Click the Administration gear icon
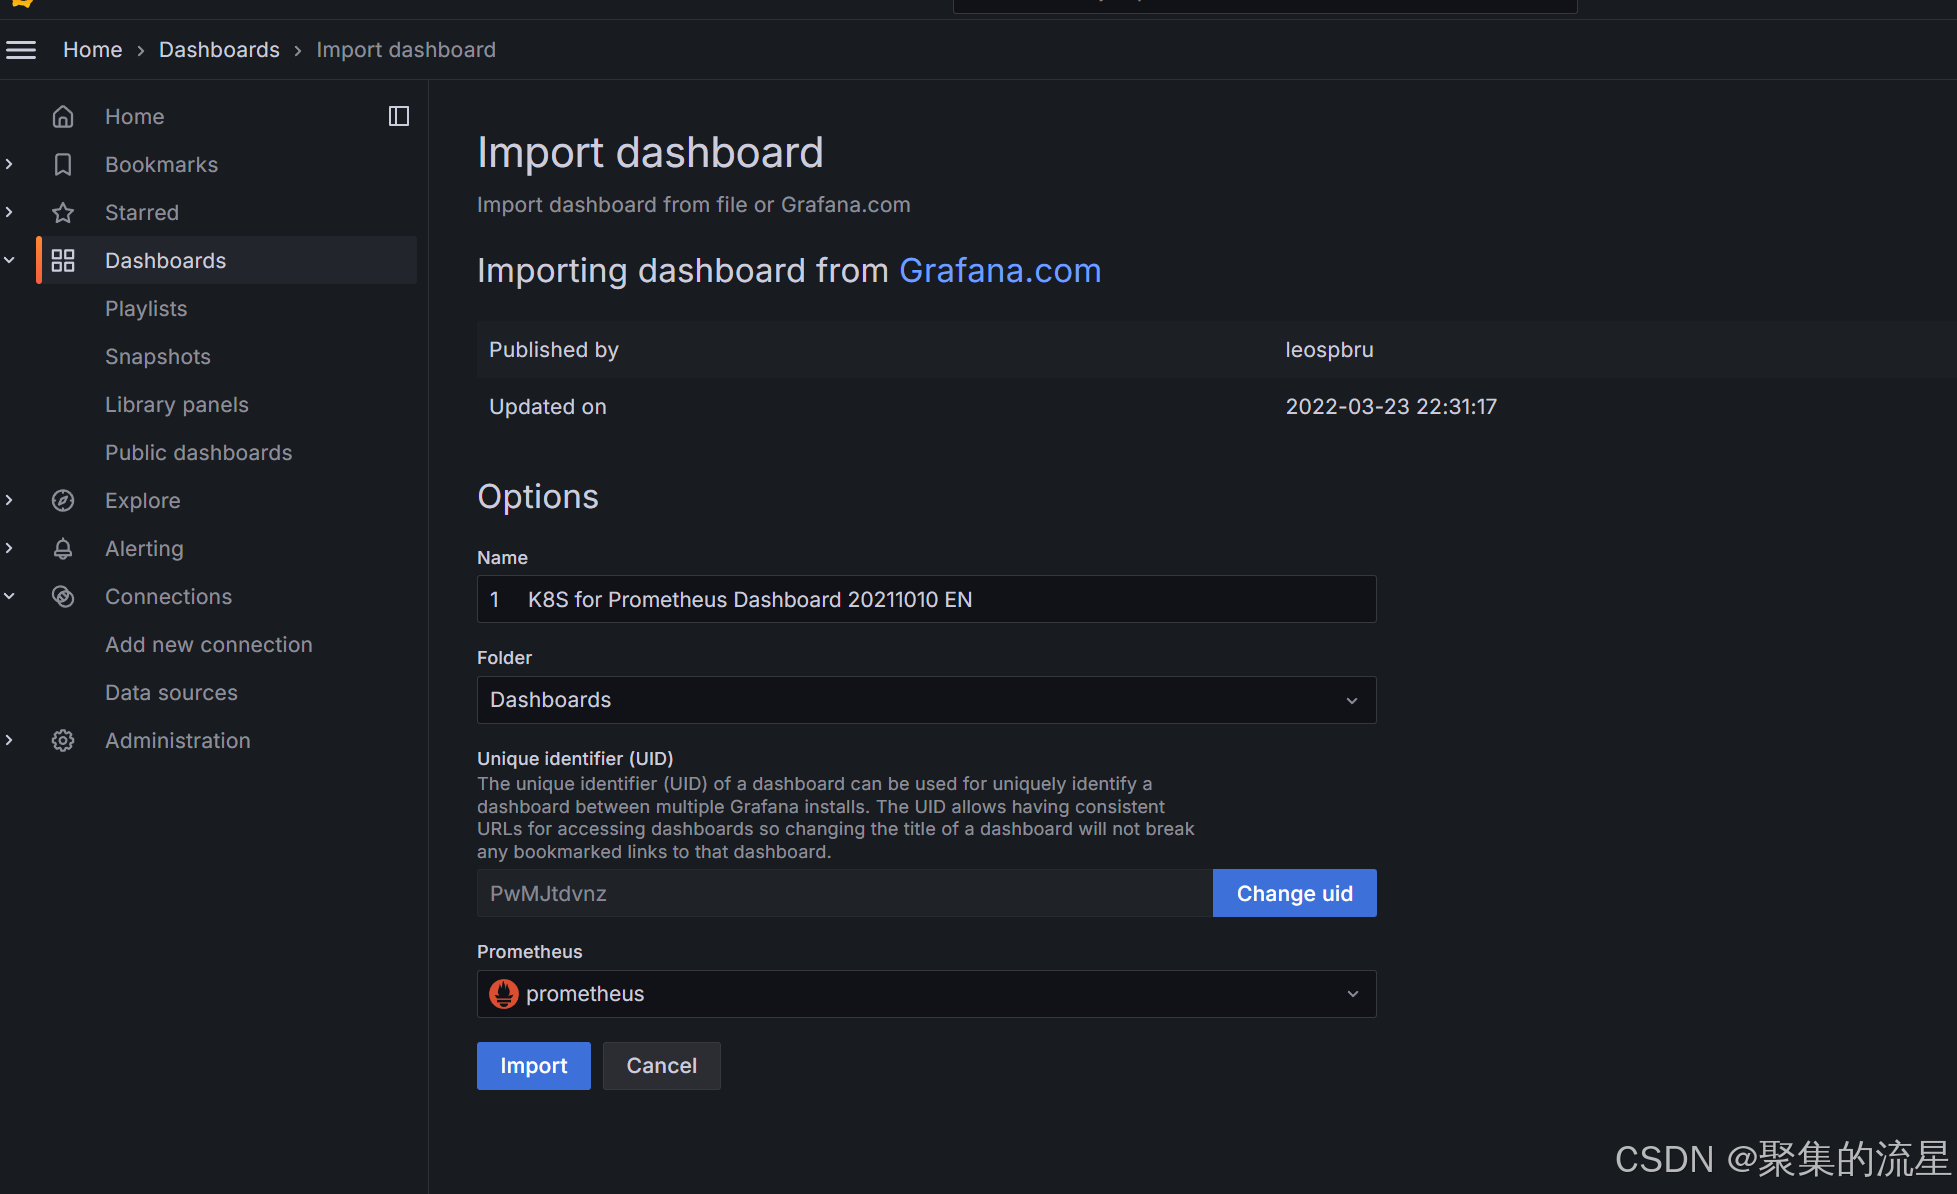 pyautogui.click(x=63, y=741)
